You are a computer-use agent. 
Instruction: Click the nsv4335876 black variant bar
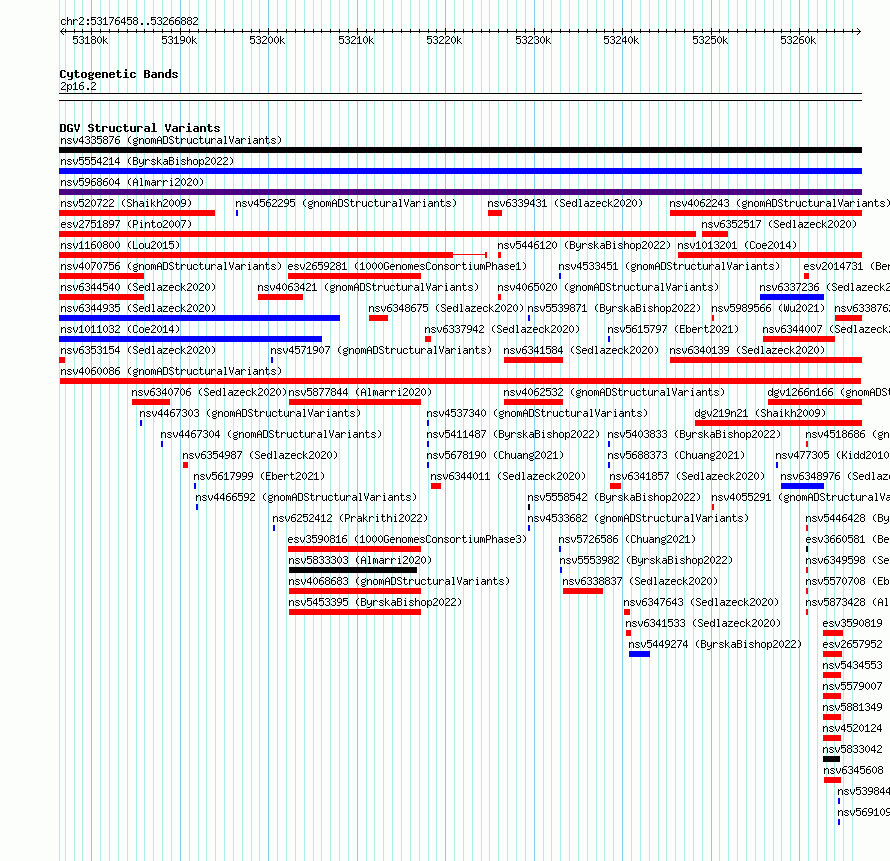click(460, 150)
